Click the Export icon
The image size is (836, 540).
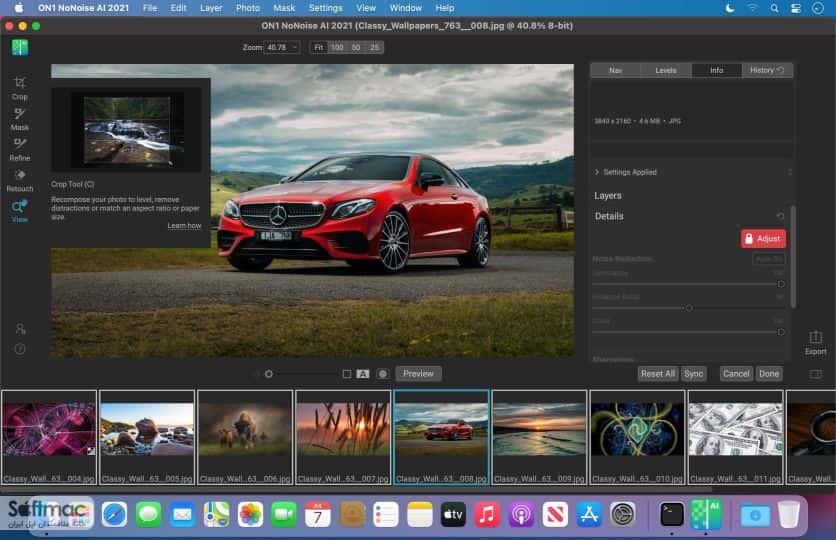pyautogui.click(x=815, y=343)
